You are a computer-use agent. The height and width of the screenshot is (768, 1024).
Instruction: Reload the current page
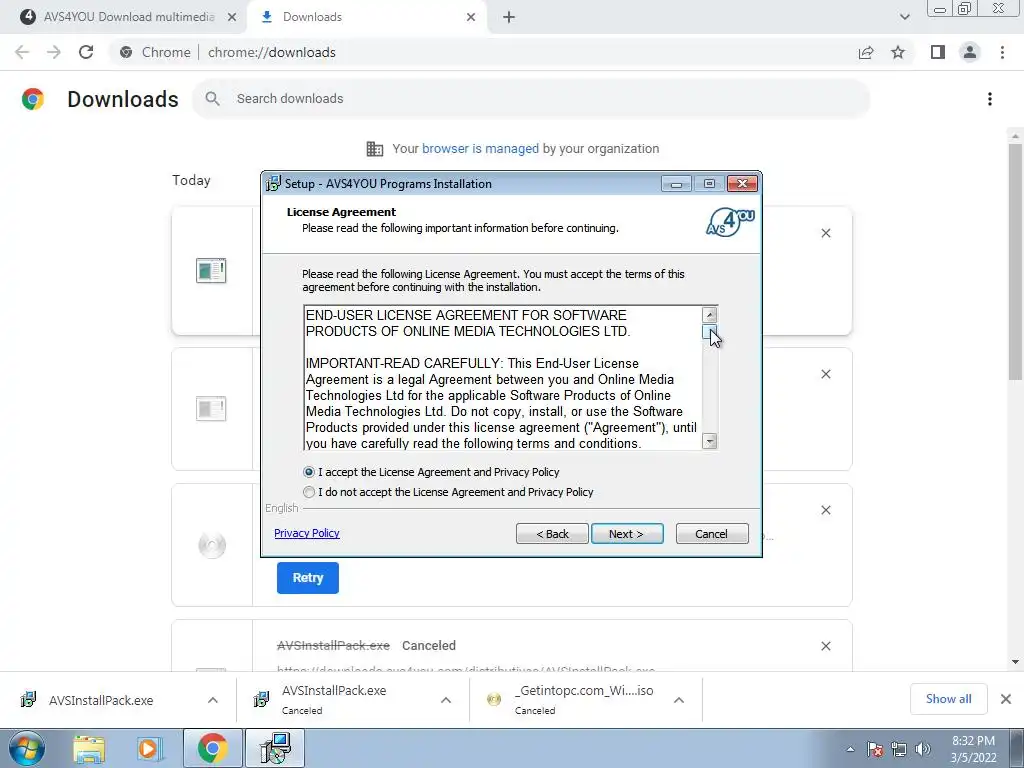(x=86, y=52)
